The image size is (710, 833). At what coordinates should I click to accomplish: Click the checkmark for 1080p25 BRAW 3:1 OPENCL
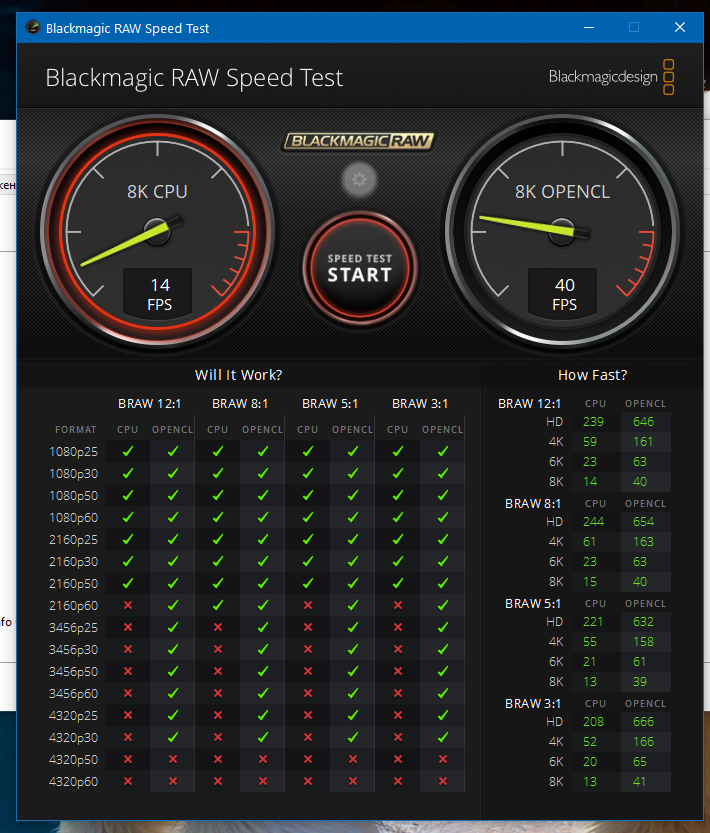point(443,451)
